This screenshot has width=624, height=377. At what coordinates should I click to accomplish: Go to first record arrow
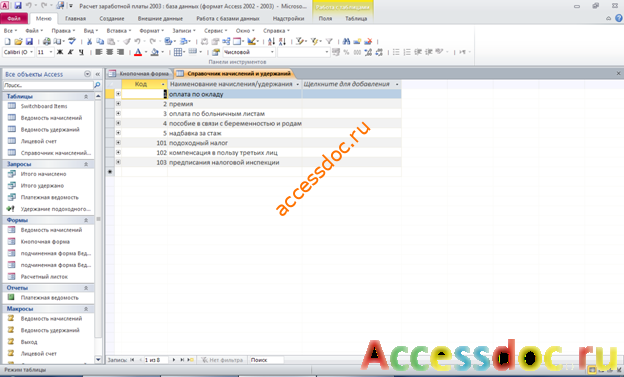point(133,360)
